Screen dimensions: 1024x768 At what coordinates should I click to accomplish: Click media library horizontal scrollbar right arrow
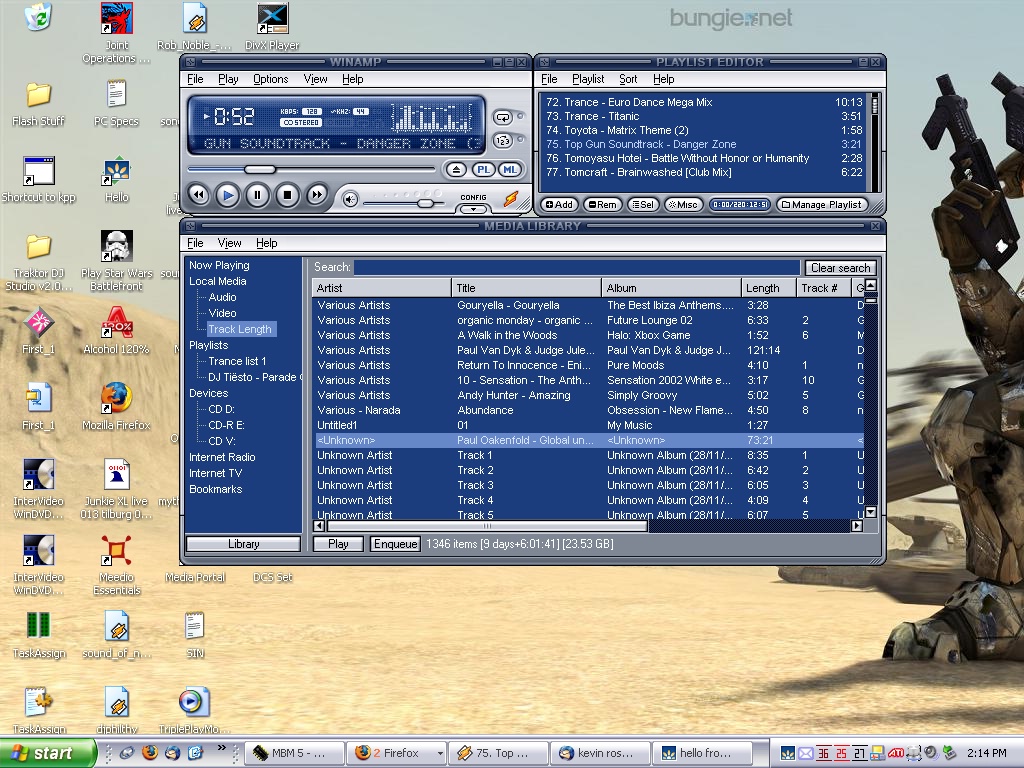coord(857,526)
